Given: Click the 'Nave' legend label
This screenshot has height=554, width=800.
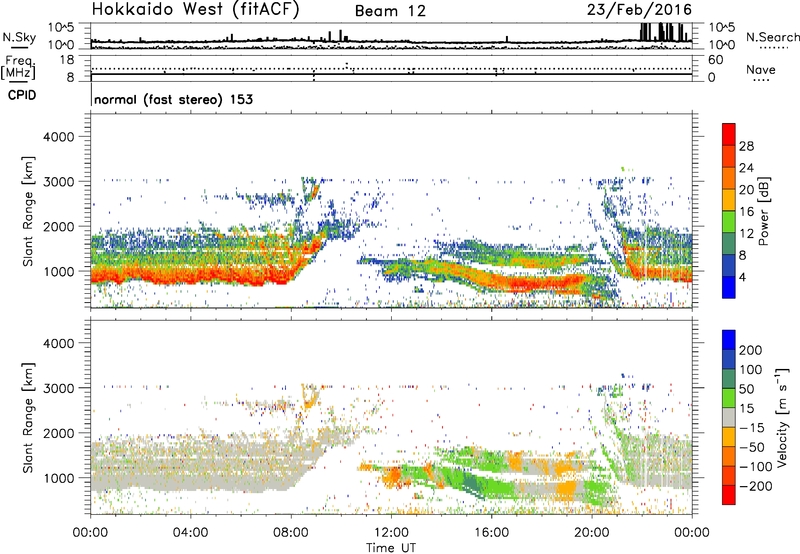Looking at the screenshot, I should [x=761, y=70].
